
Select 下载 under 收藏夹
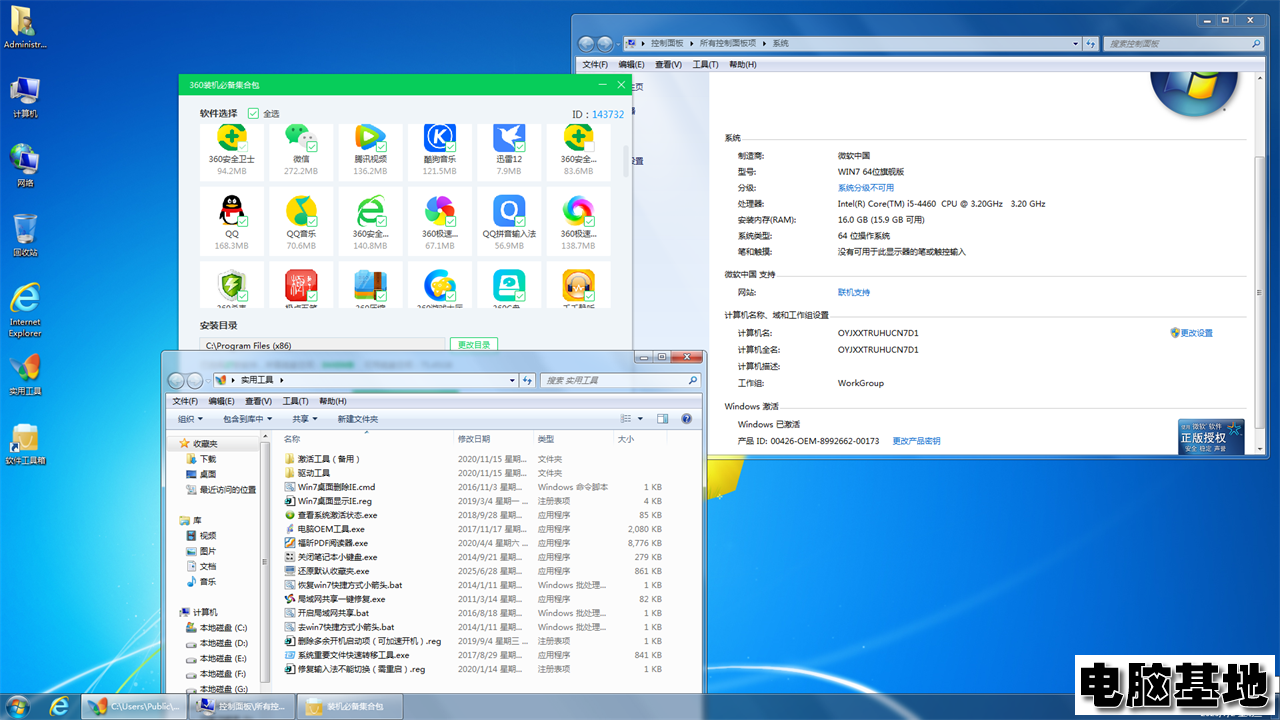pyautogui.click(x=201, y=459)
